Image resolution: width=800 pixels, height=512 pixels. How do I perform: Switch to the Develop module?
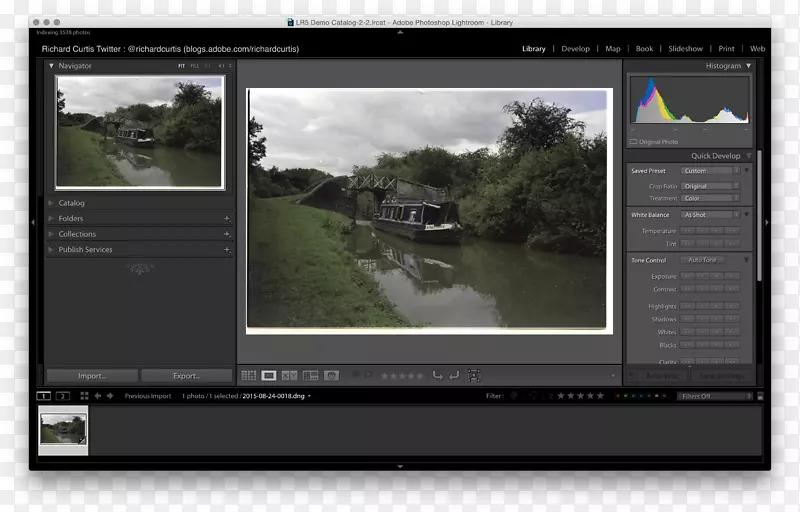click(575, 49)
